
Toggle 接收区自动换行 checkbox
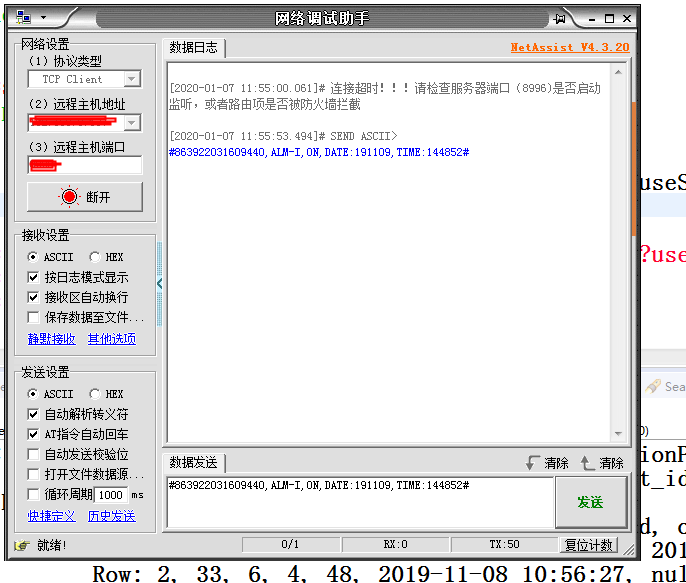(x=33, y=297)
